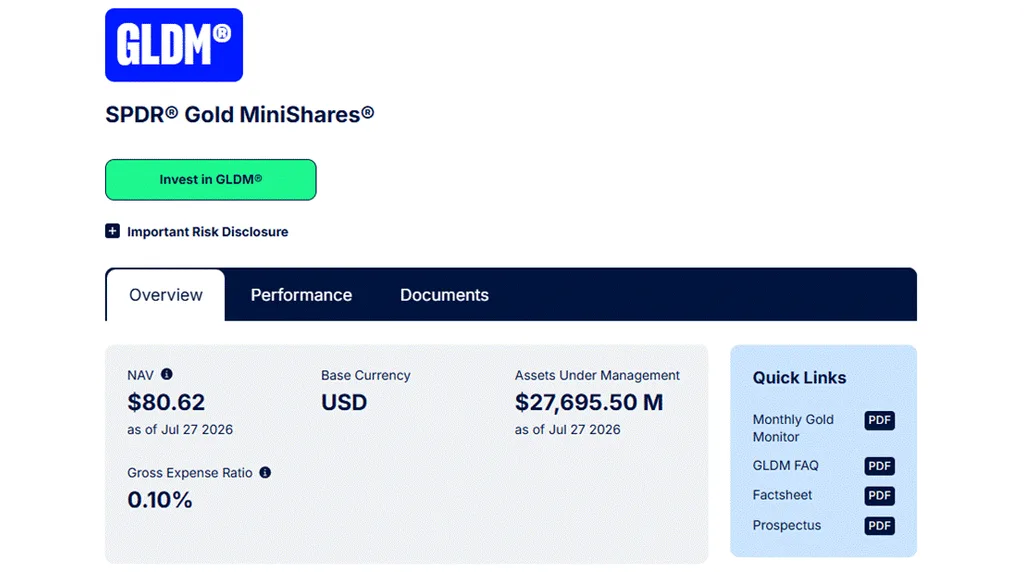Screen dimensions: 1024x572
Task: Click the Quick Links heading
Action: click(x=799, y=377)
